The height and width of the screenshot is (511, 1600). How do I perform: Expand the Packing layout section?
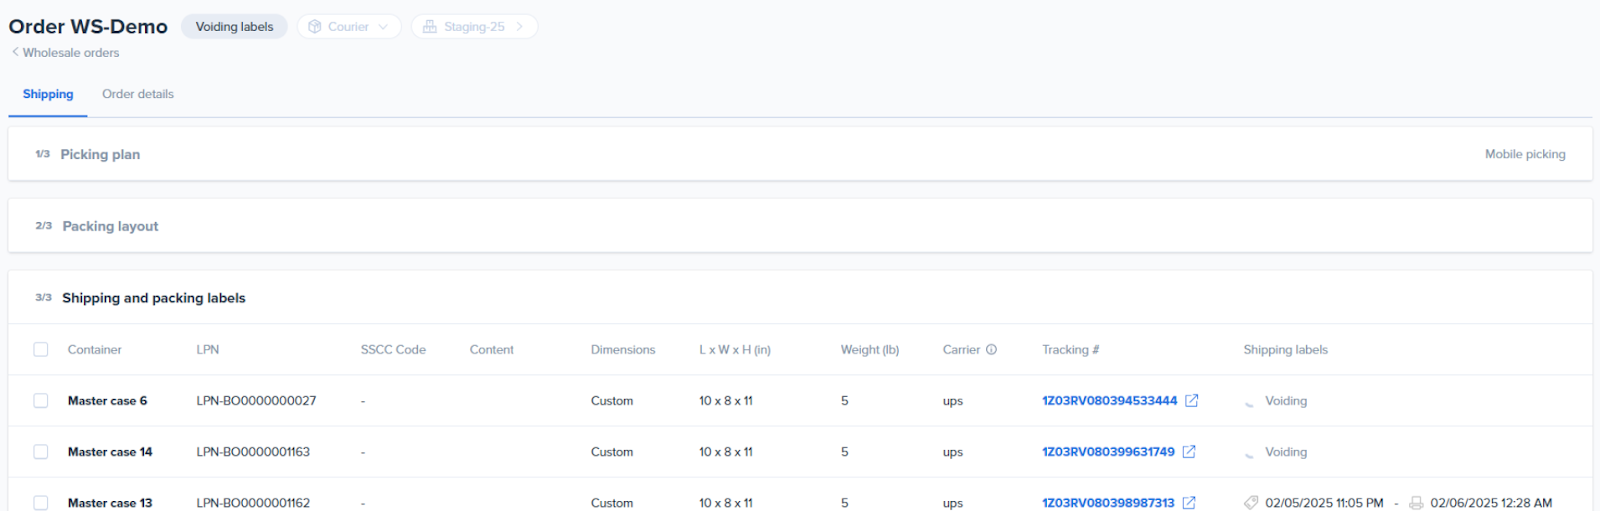(x=110, y=226)
